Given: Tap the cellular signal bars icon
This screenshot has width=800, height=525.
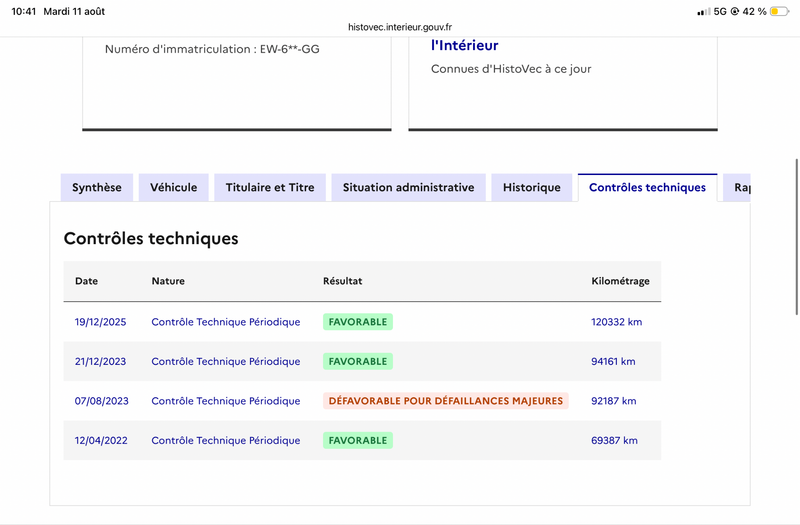Looking at the screenshot, I should coord(704,11).
